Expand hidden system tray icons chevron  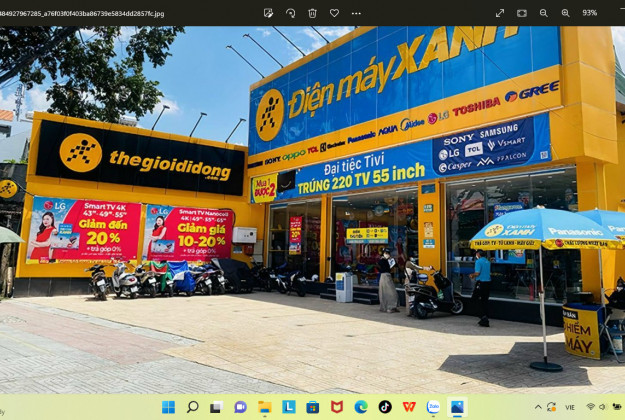[x=538, y=407]
